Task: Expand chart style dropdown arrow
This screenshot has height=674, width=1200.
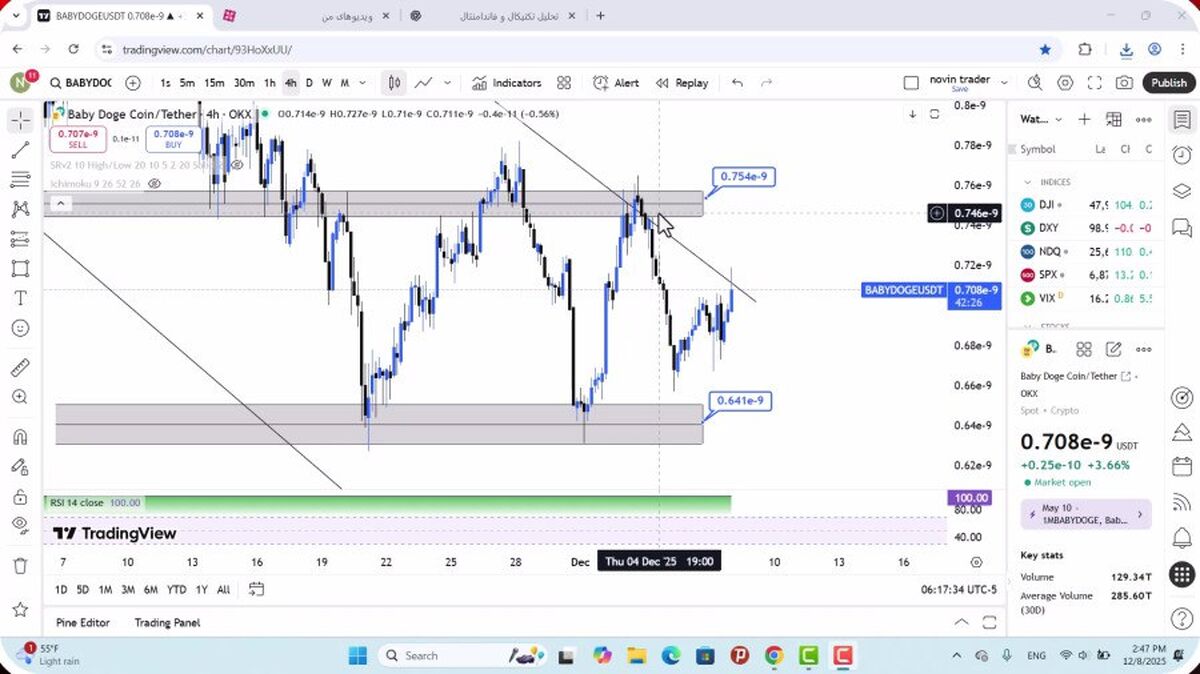Action: (447, 83)
